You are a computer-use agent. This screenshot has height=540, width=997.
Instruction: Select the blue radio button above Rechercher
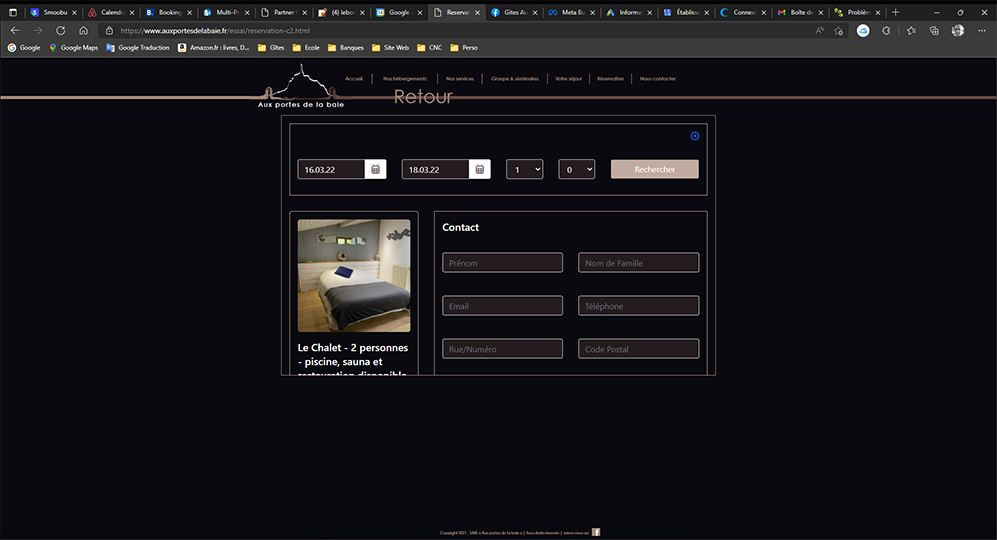695,135
